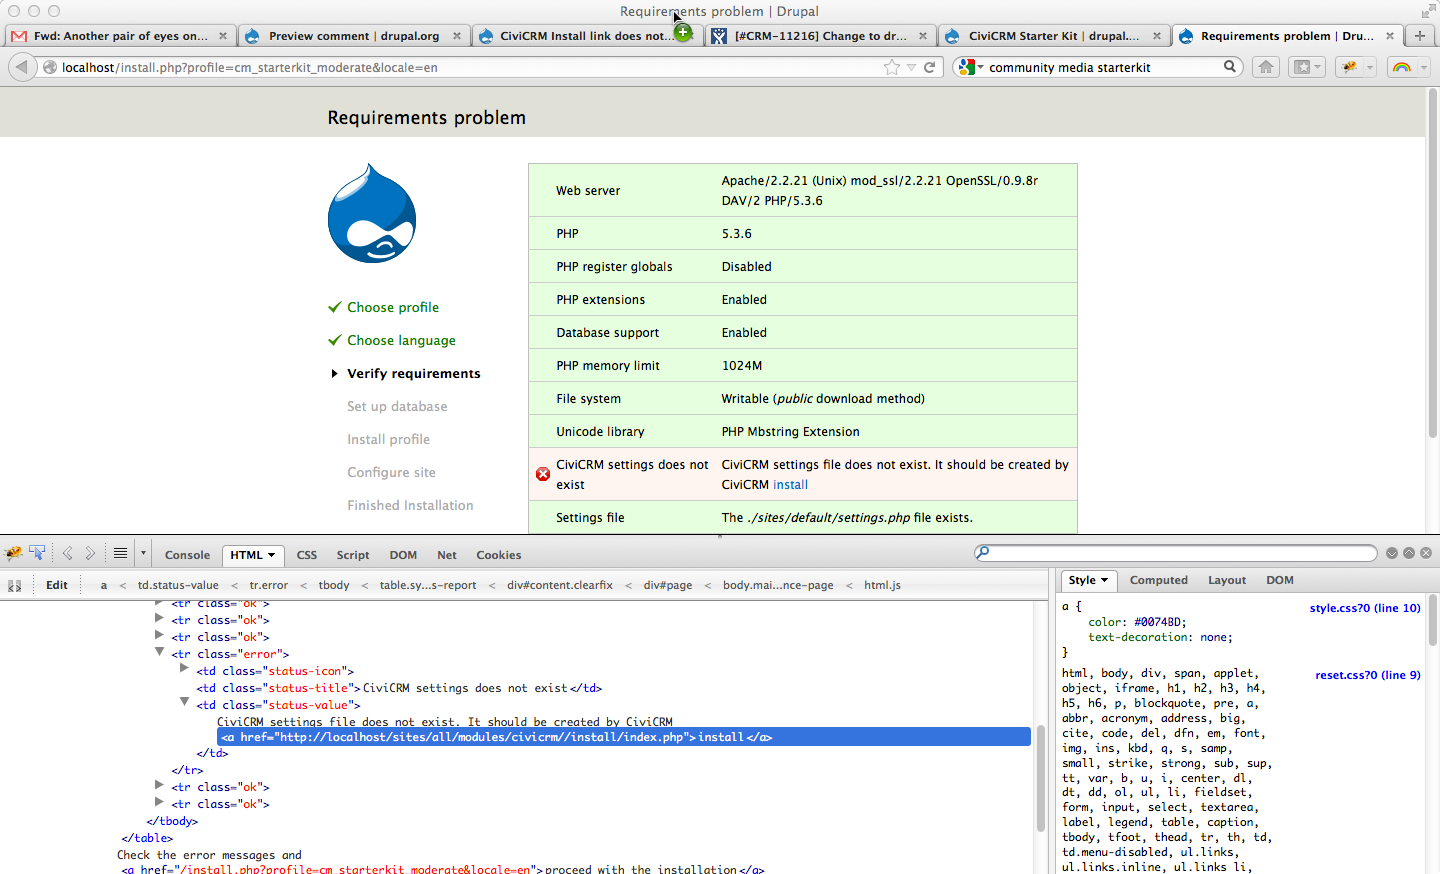Screen dimensions: 1440x874
Task: Collapse the tr.error row in HTML panel
Action: point(160,653)
